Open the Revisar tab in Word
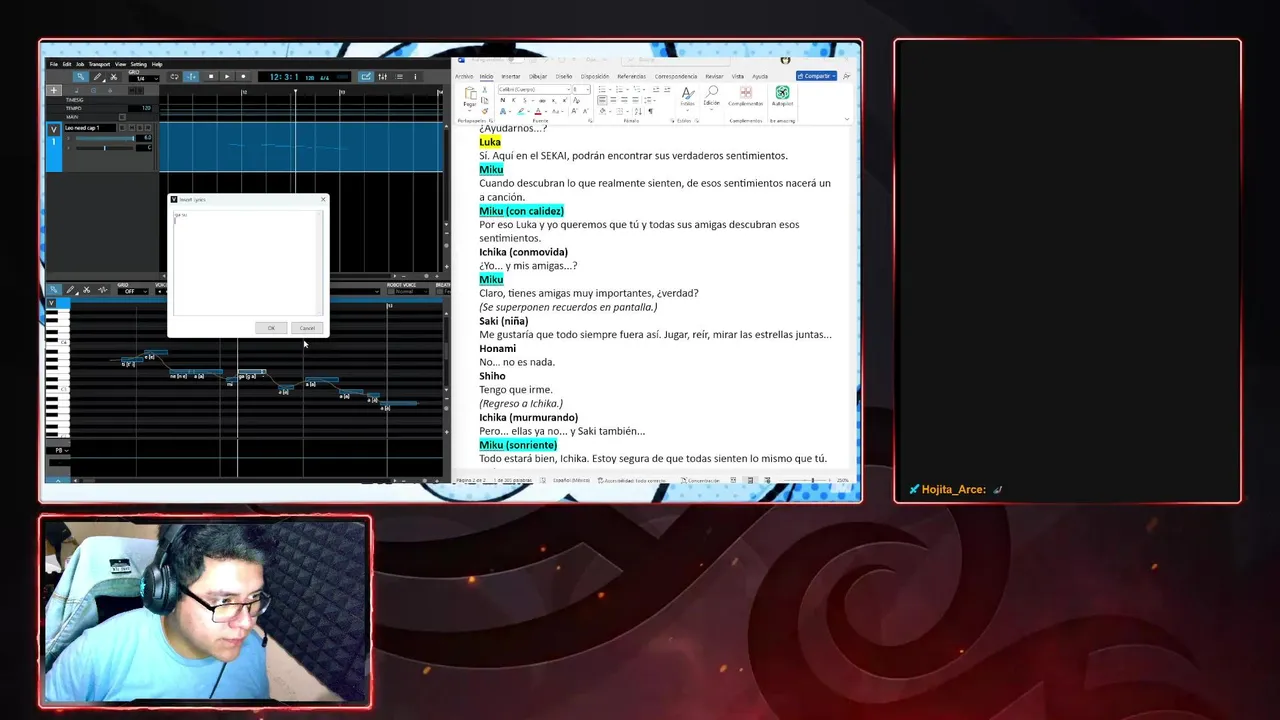Image resolution: width=1280 pixels, height=720 pixels. pos(714,76)
